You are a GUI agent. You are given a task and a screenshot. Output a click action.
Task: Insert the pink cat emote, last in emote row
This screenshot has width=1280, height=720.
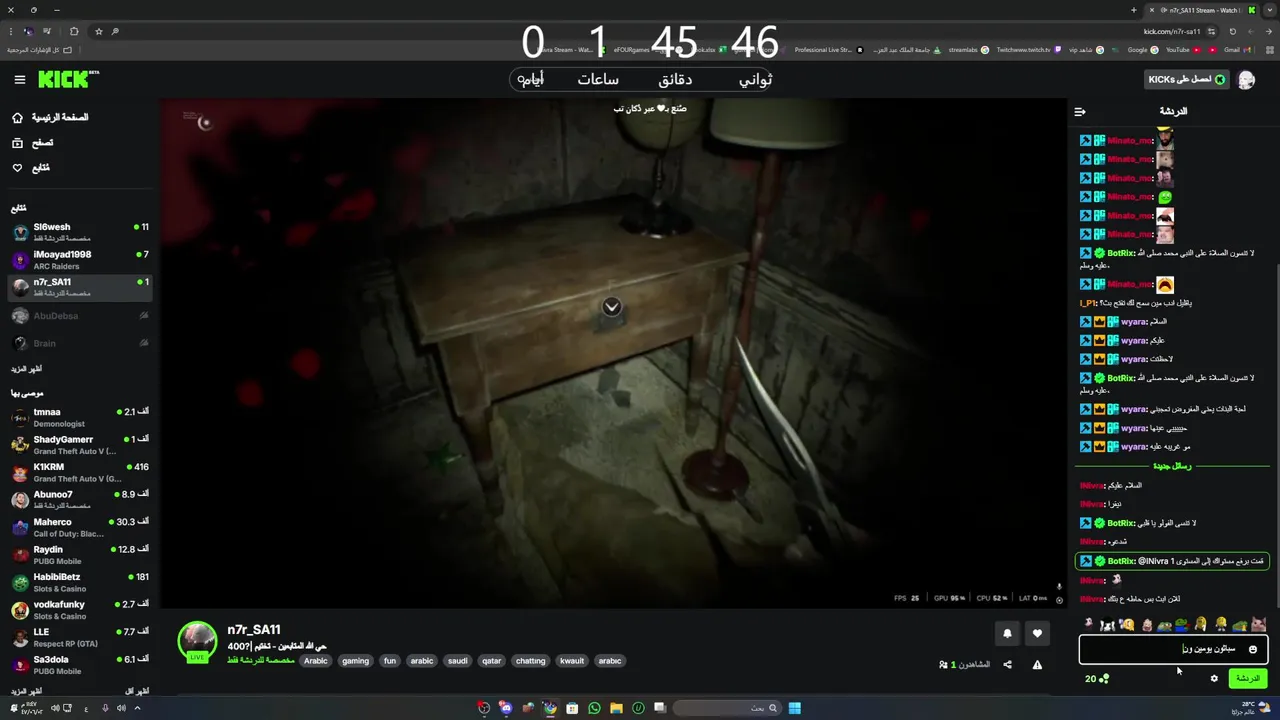pos(1258,625)
